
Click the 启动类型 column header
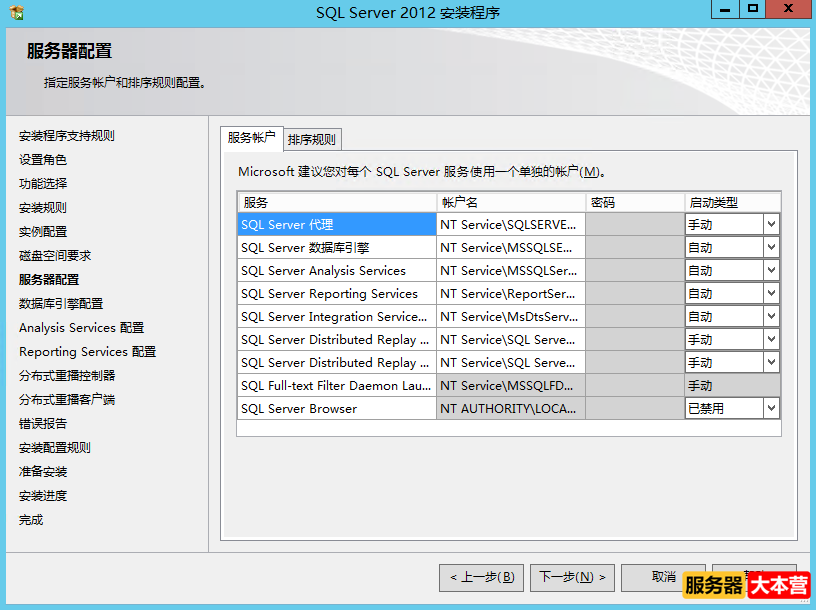point(733,202)
